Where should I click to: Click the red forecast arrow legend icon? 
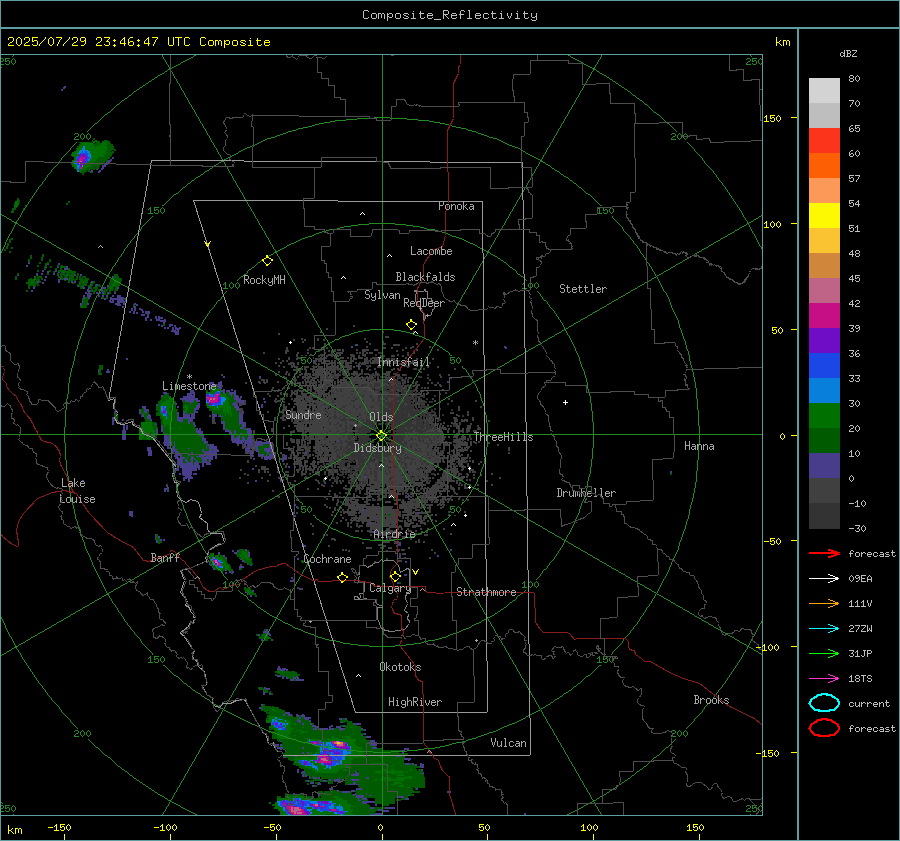click(x=824, y=553)
